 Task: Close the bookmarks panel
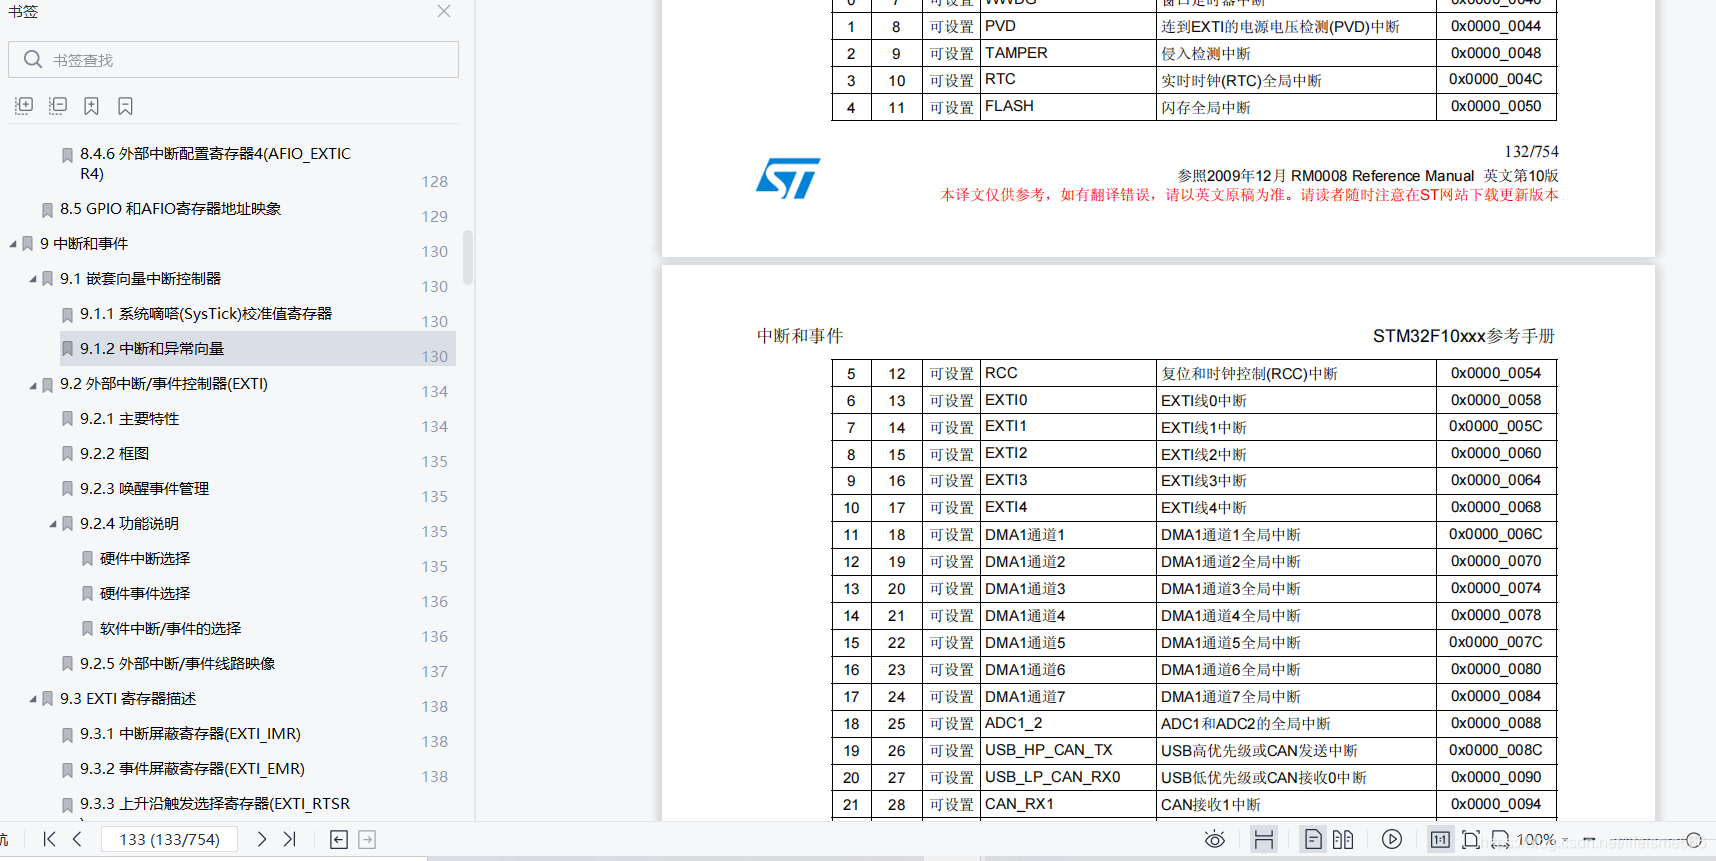[444, 12]
